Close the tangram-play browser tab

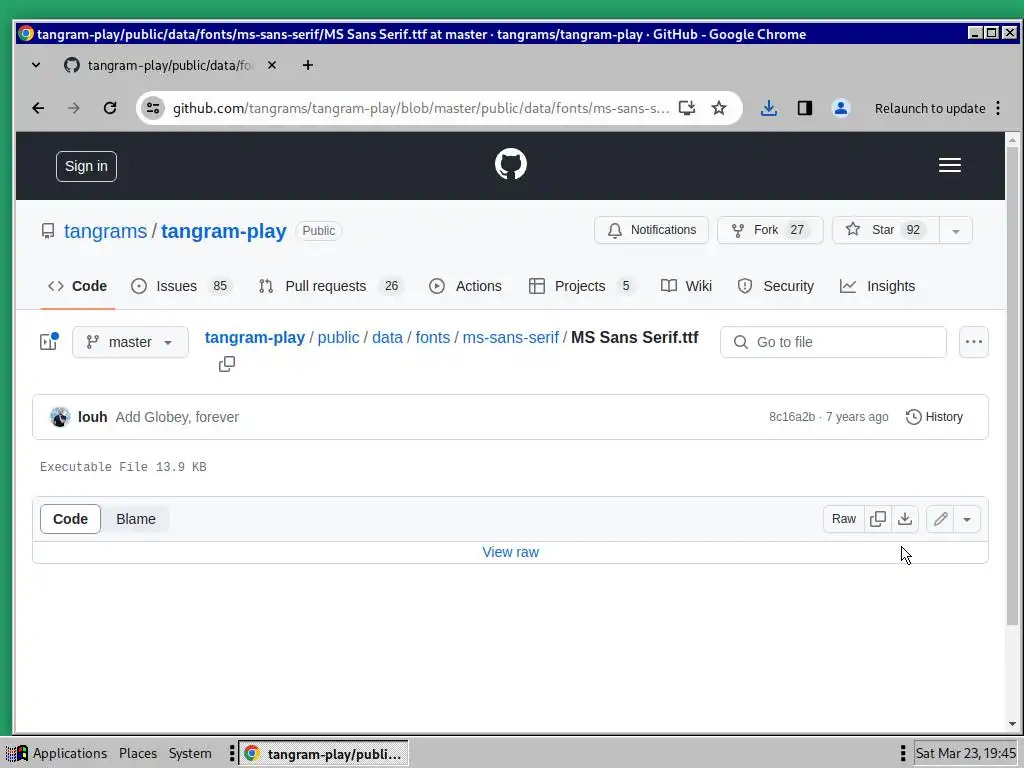pyautogui.click(x=272, y=65)
